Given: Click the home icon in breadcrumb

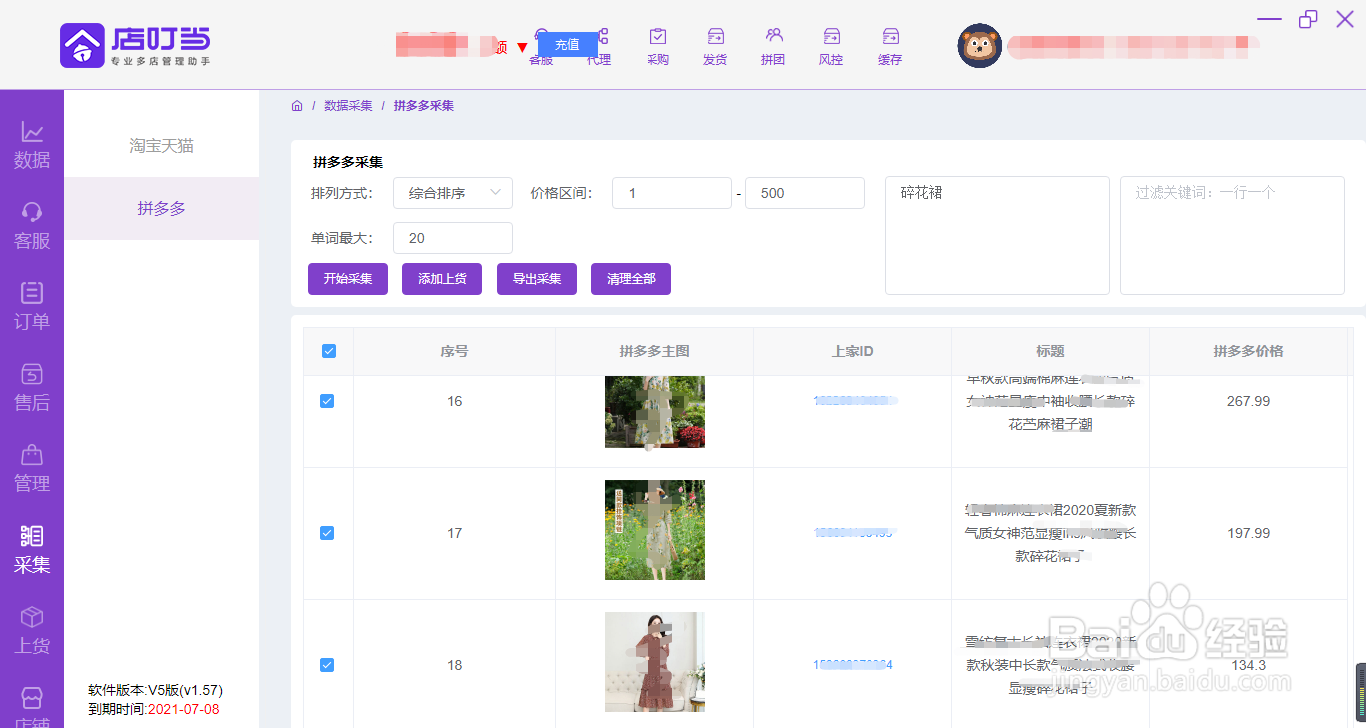Looking at the screenshot, I should 297,105.
